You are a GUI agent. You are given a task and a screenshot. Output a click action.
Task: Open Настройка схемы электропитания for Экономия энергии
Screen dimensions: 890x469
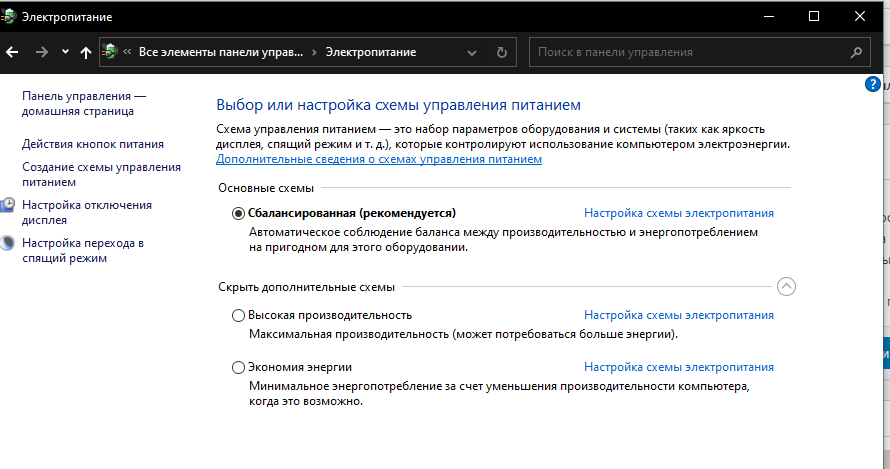pyautogui.click(x=679, y=367)
